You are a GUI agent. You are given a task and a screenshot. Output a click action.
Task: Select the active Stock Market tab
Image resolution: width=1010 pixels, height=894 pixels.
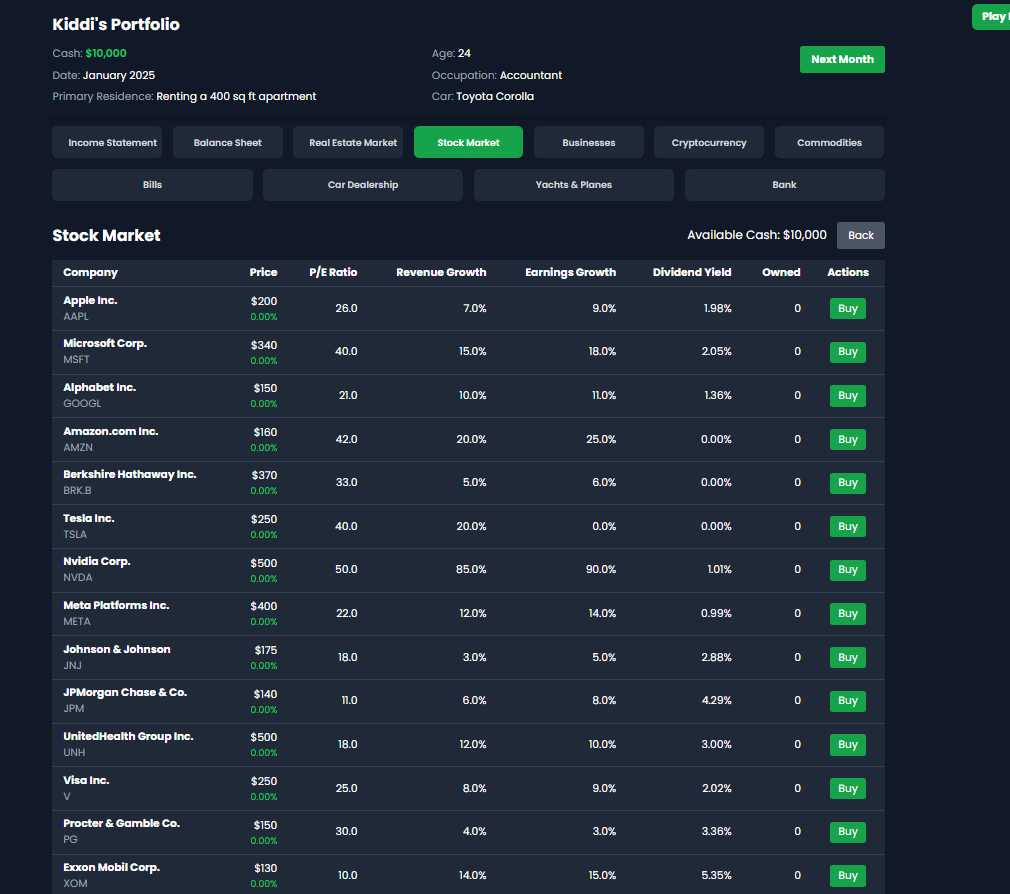point(468,142)
